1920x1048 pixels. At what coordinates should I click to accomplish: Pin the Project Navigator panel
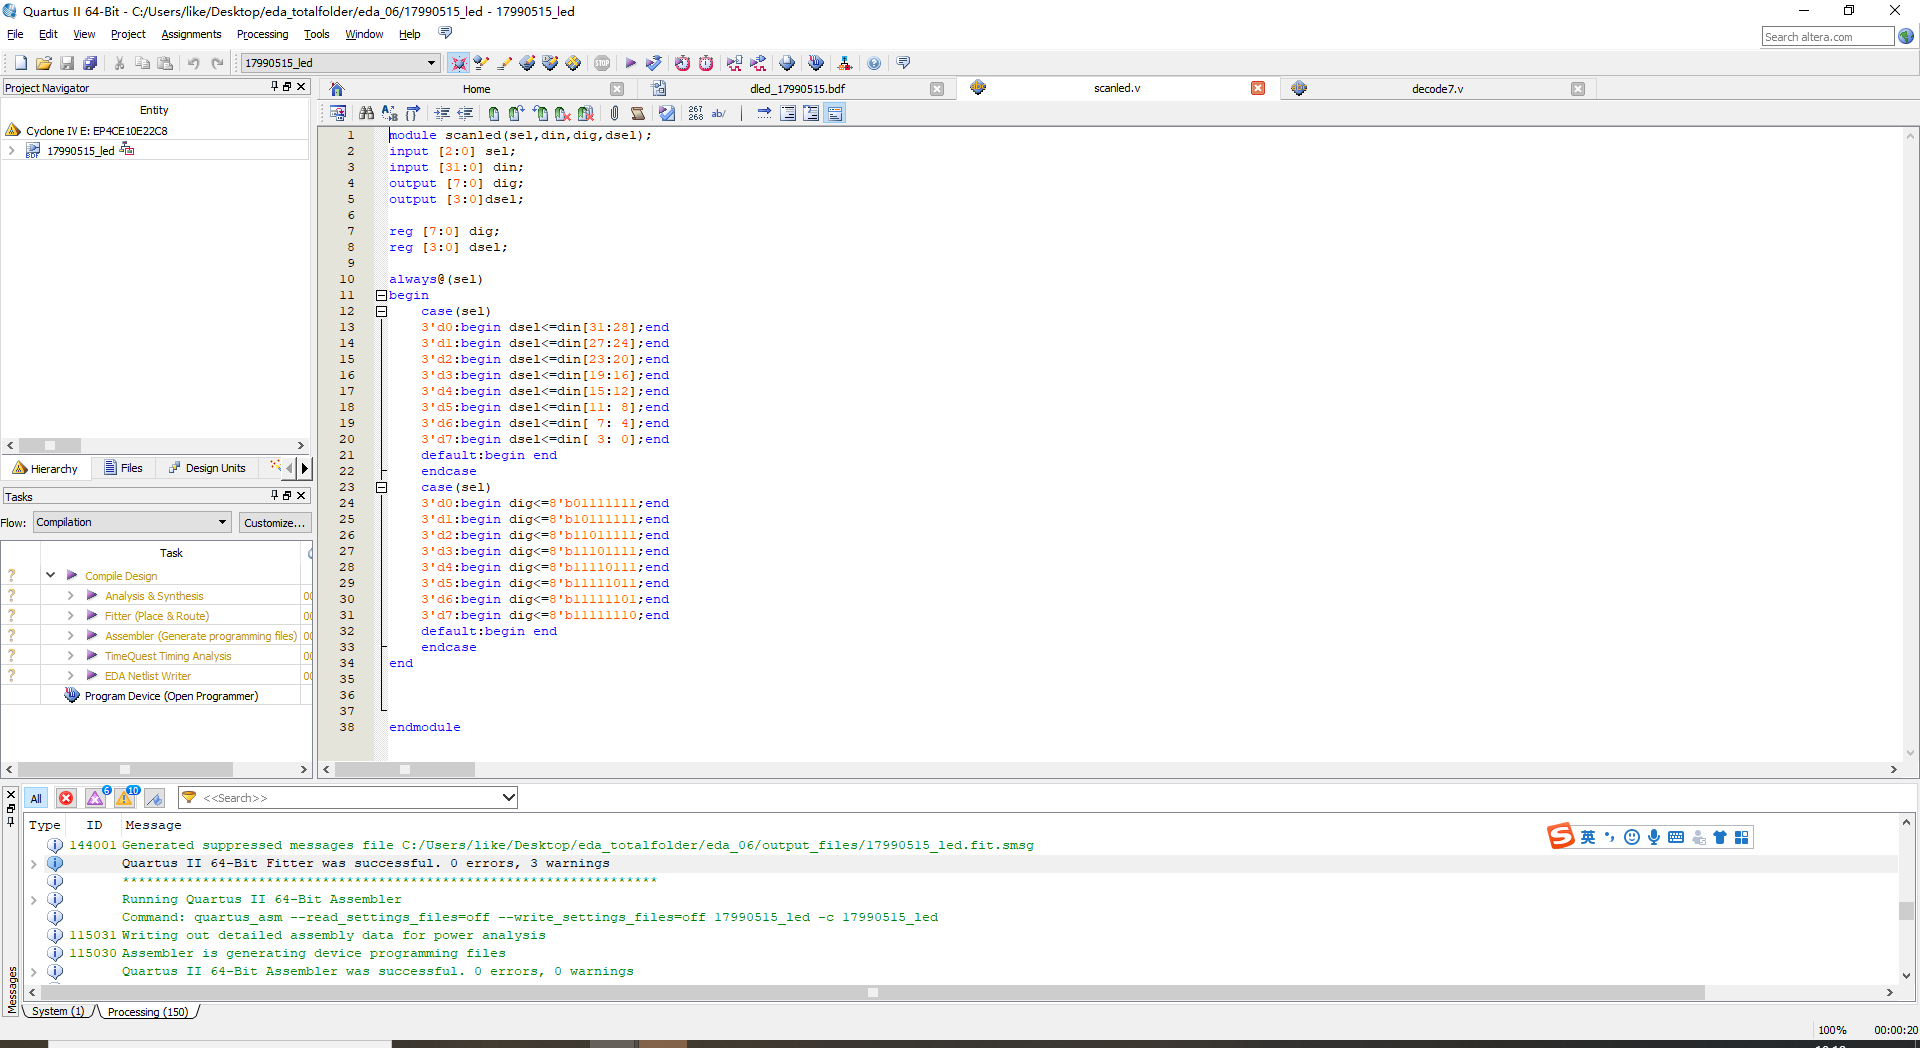[274, 87]
